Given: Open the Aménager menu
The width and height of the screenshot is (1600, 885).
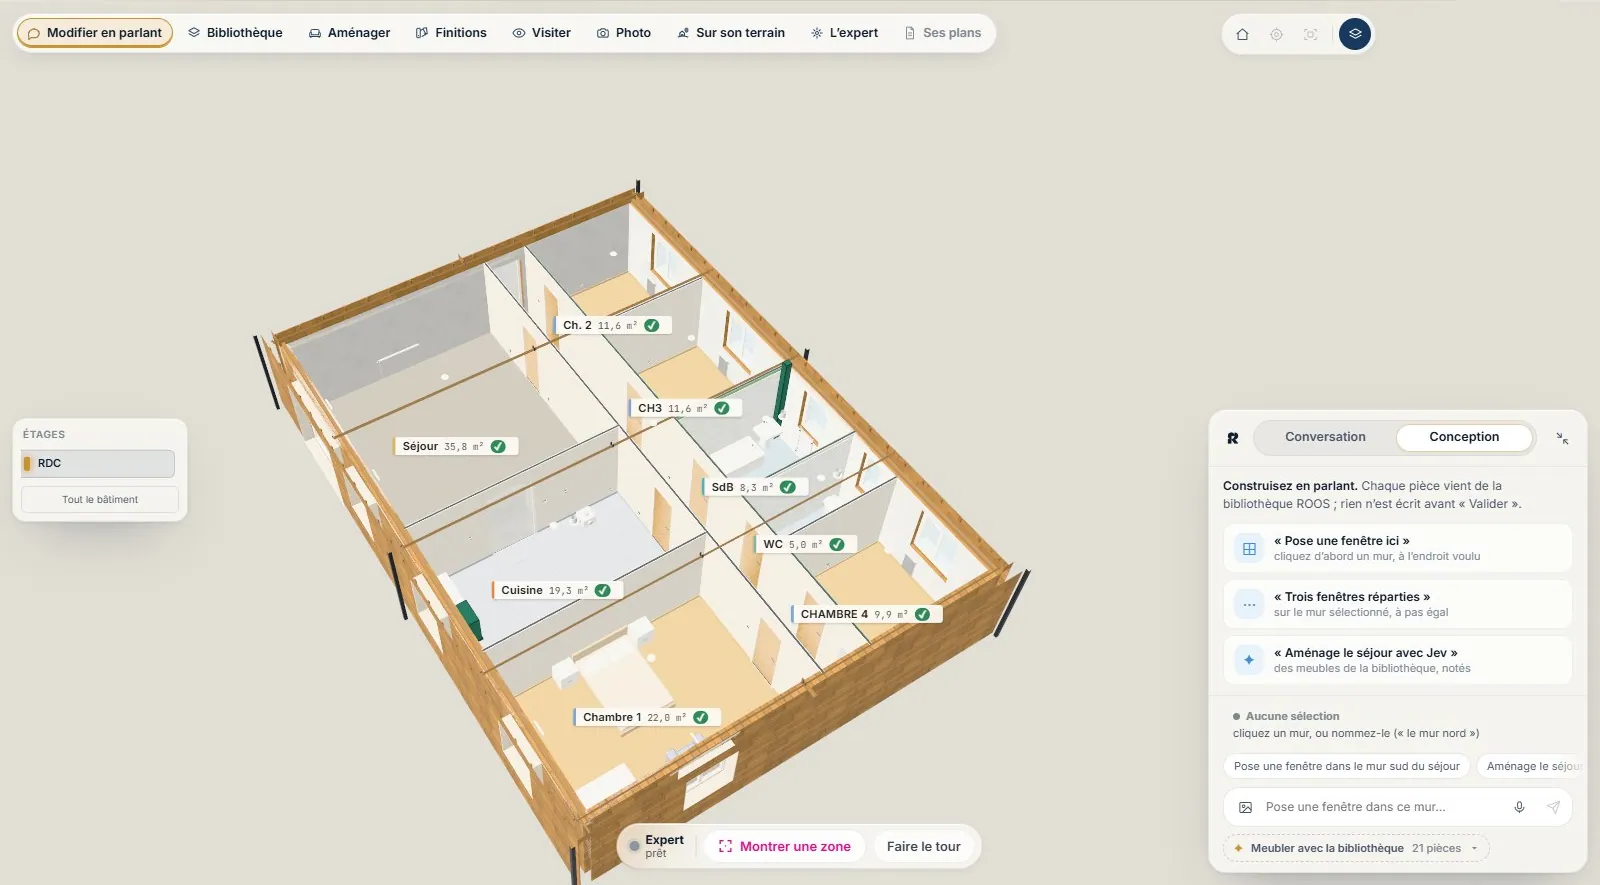Looking at the screenshot, I should (349, 33).
